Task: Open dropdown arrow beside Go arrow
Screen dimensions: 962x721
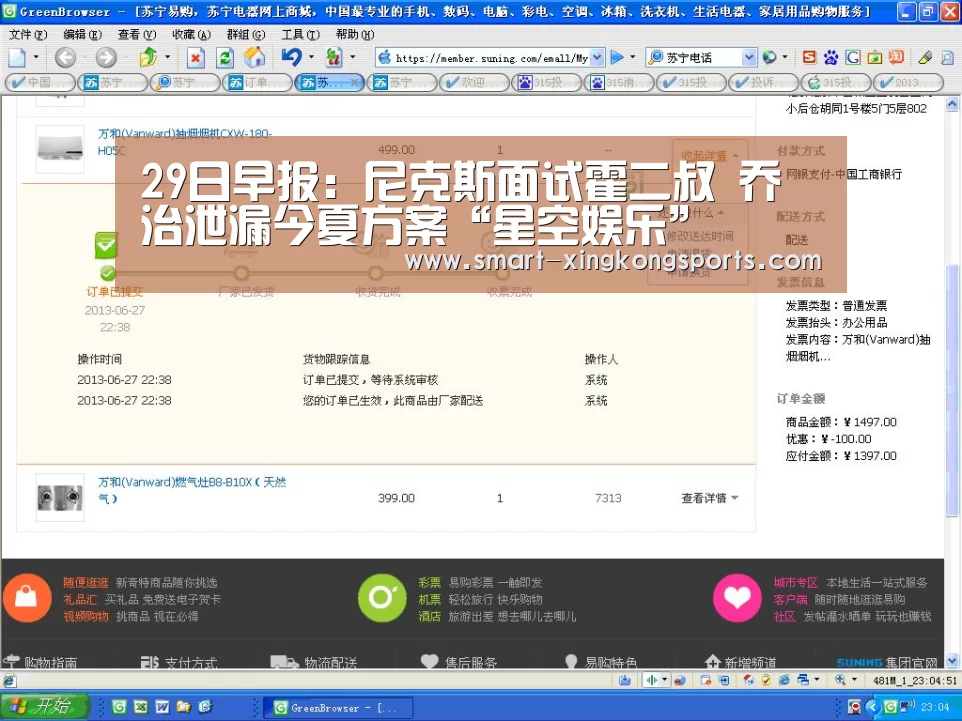Action: coord(633,58)
